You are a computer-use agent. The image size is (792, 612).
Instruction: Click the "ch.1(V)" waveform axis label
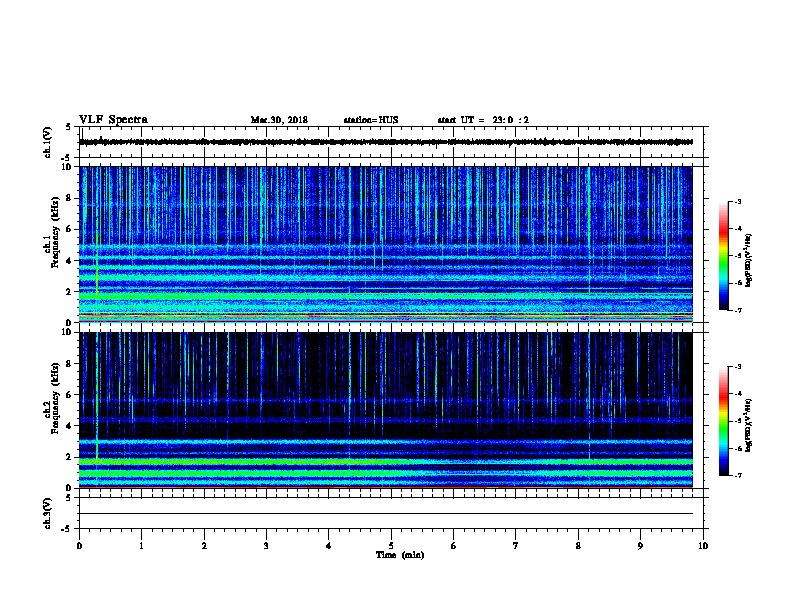pyautogui.click(x=48, y=142)
